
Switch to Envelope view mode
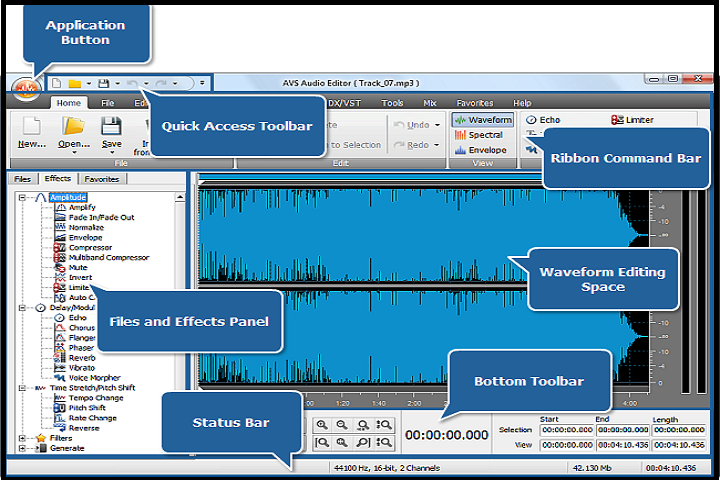[482, 150]
